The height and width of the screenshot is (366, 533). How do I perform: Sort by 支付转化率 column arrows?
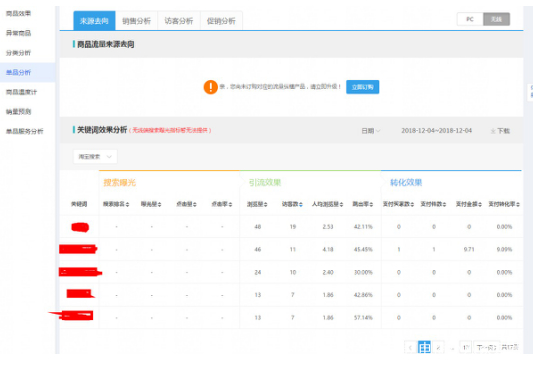[518, 204]
